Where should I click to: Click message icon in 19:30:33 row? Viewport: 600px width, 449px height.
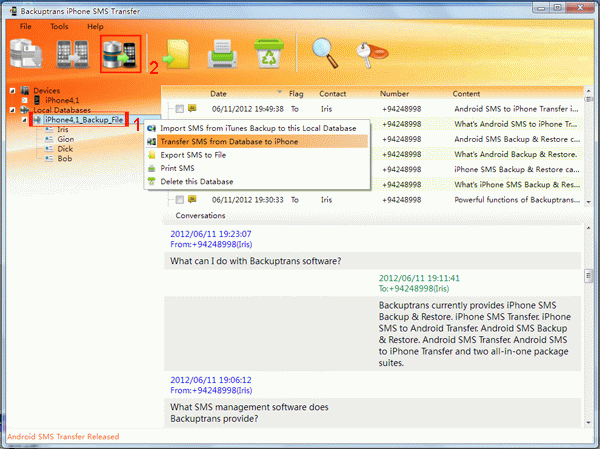[192, 199]
